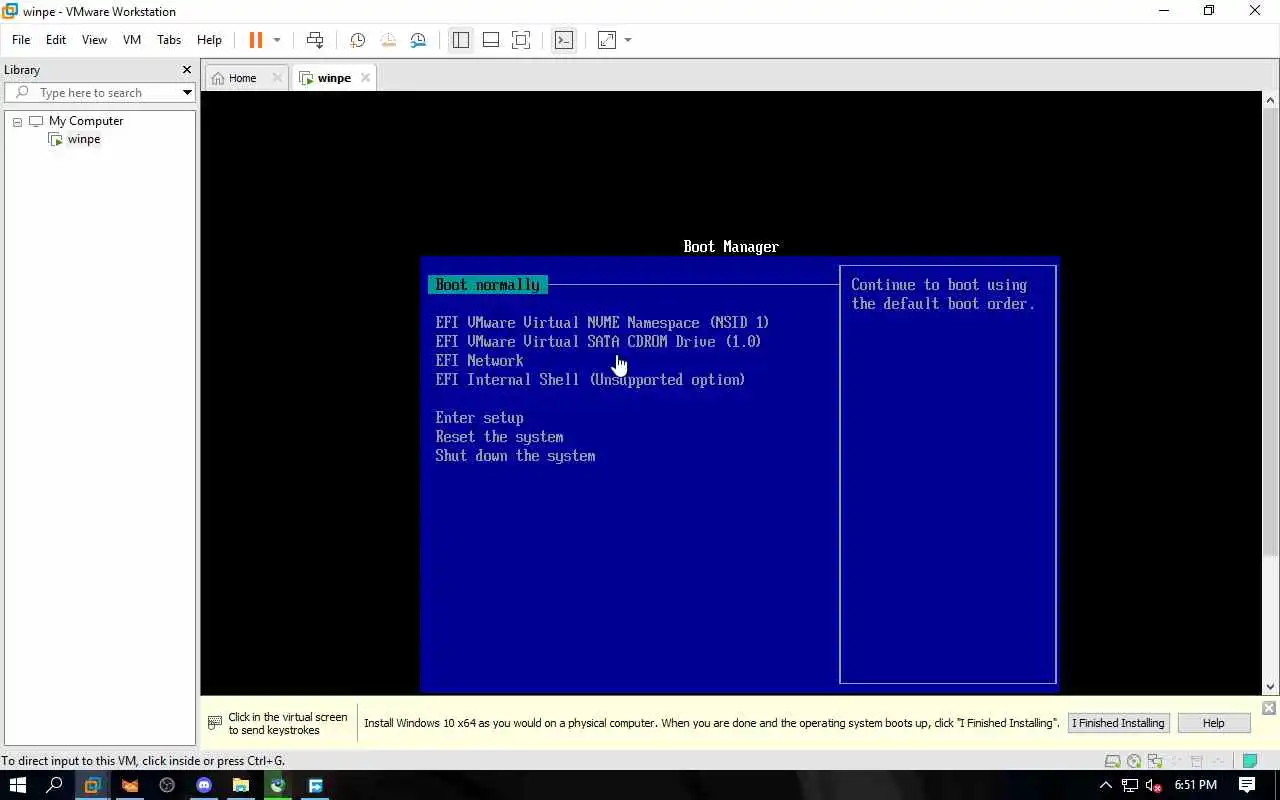The height and width of the screenshot is (800, 1280).
Task: Select the winpe VM in the library tree
Action: pos(84,139)
